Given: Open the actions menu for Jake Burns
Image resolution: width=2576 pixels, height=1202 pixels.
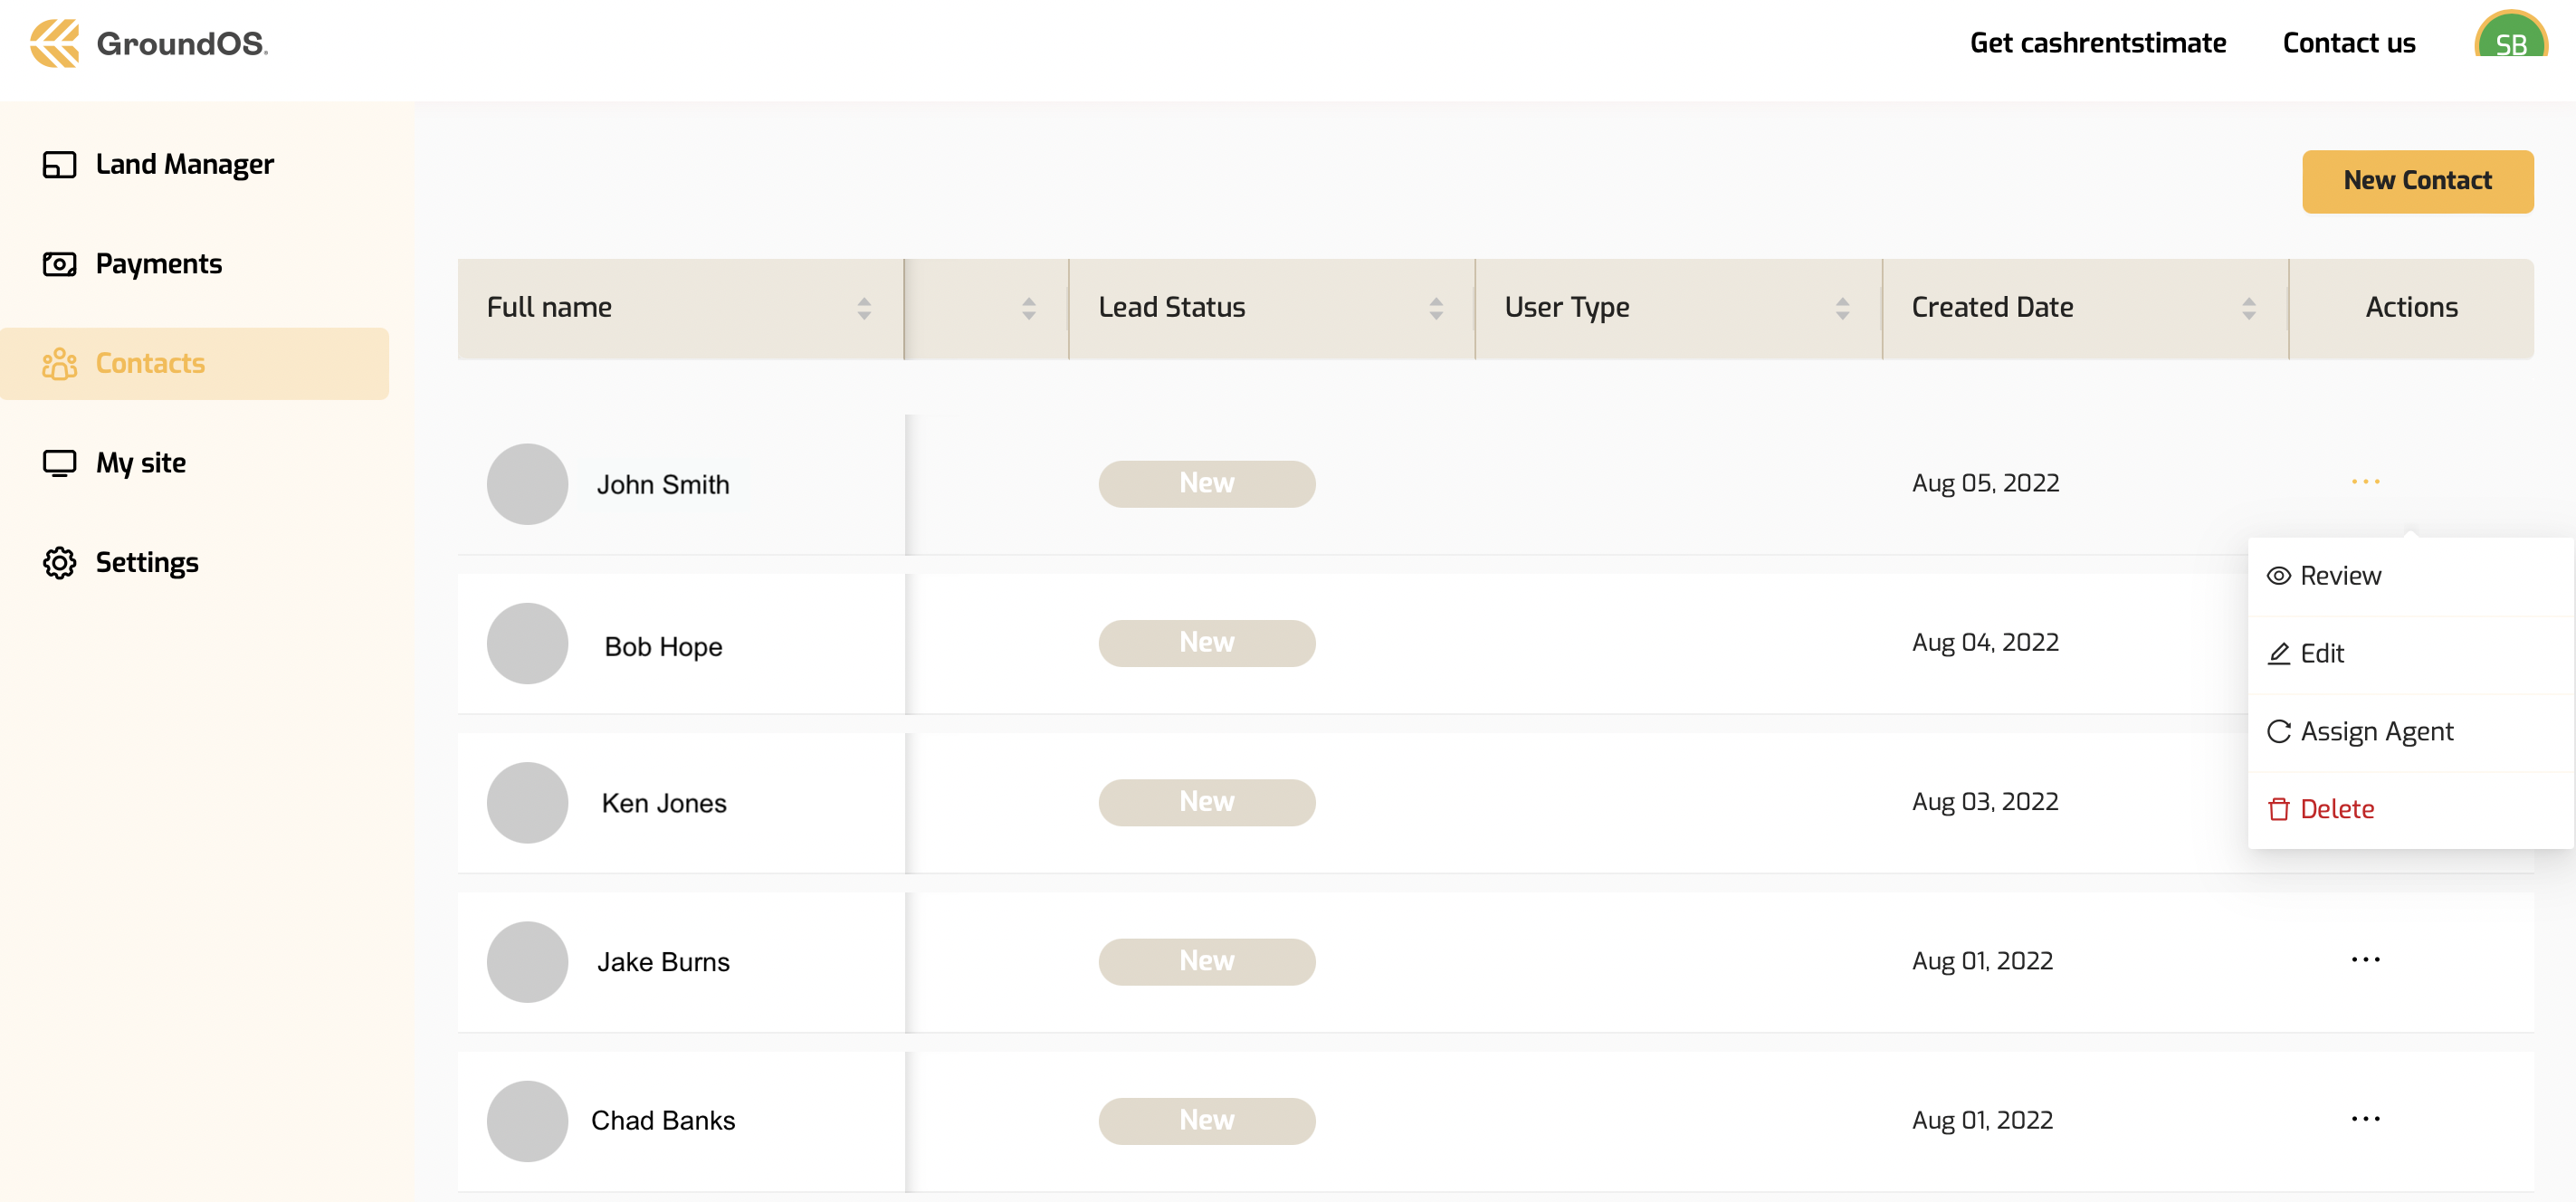Looking at the screenshot, I should 2365,960.
